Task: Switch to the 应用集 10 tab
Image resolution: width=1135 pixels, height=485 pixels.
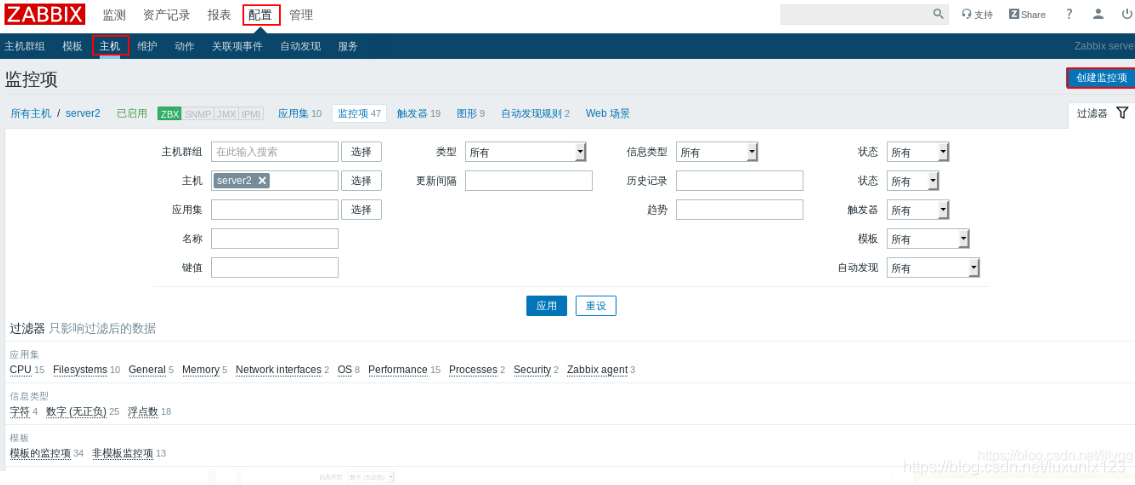Action: coord(300,114)
